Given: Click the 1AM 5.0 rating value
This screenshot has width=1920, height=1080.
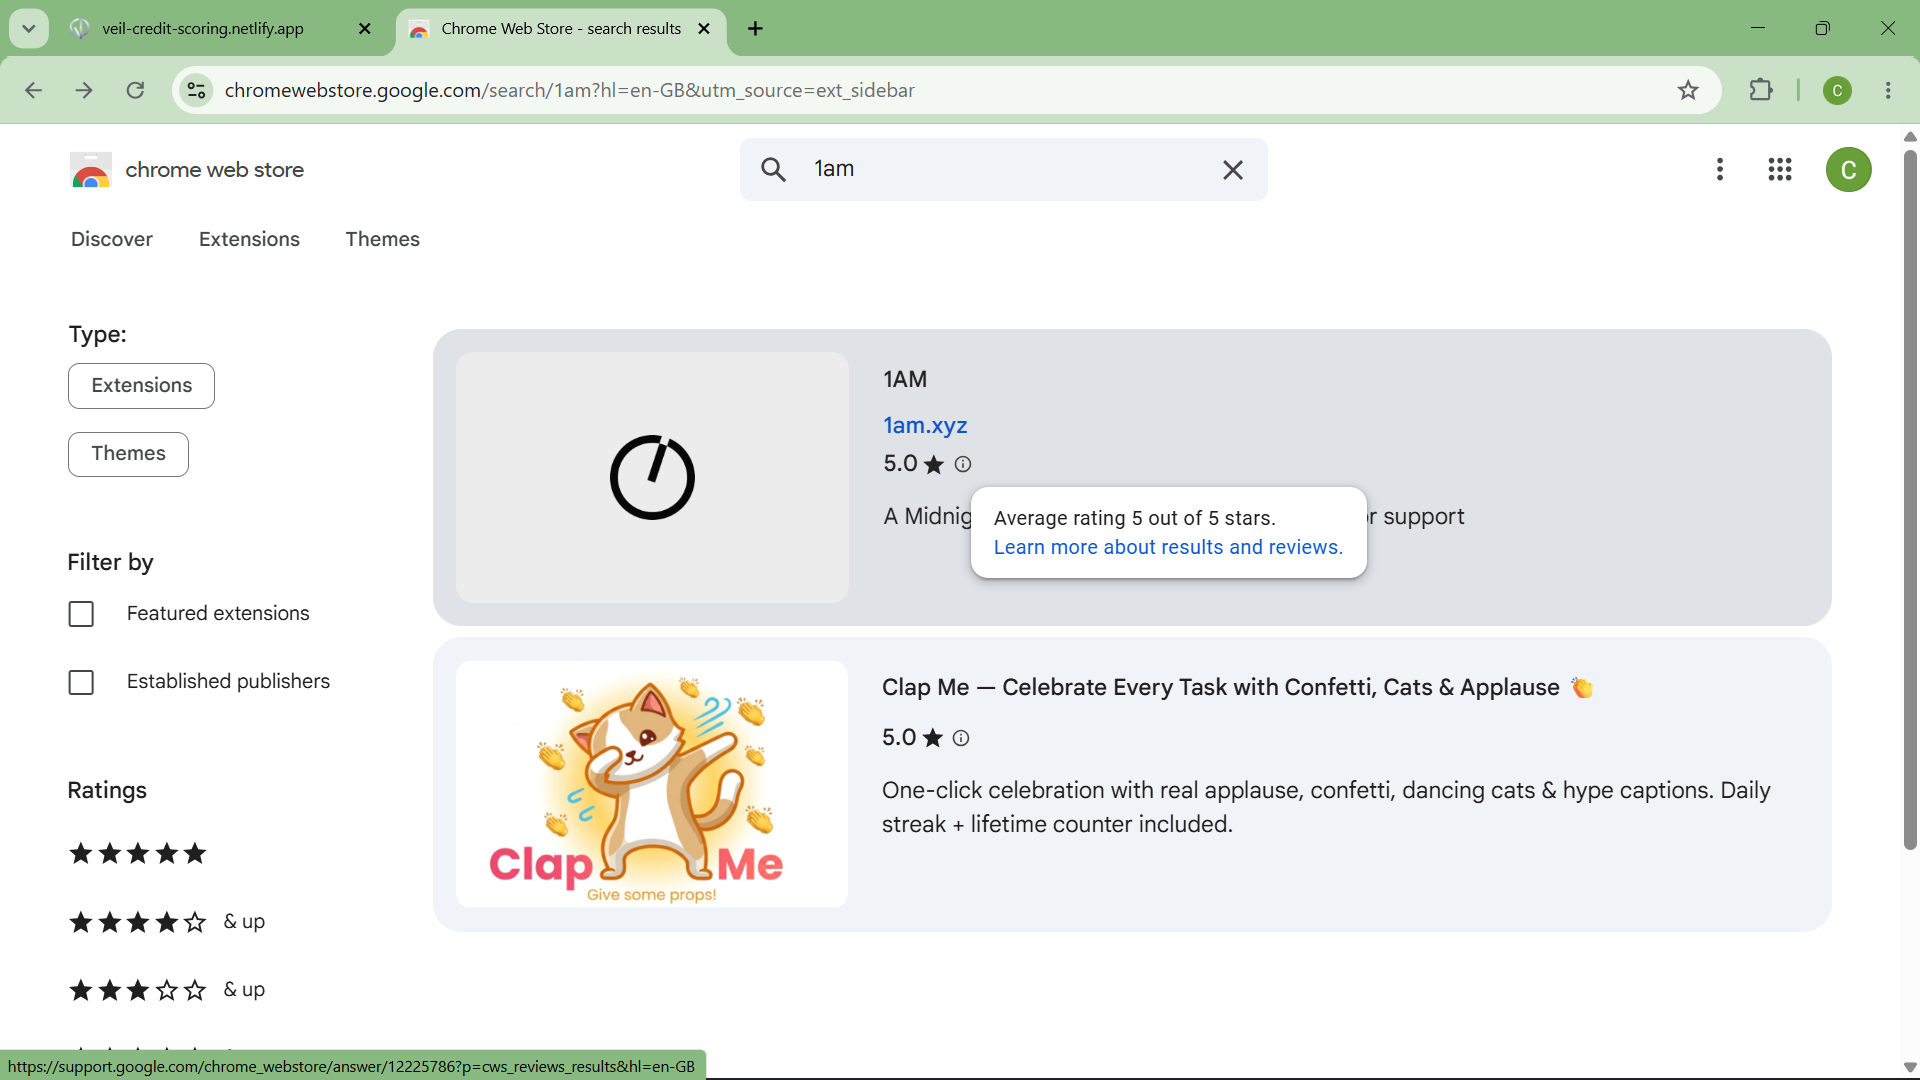Looking at the screenshot, I should (900, 465).
